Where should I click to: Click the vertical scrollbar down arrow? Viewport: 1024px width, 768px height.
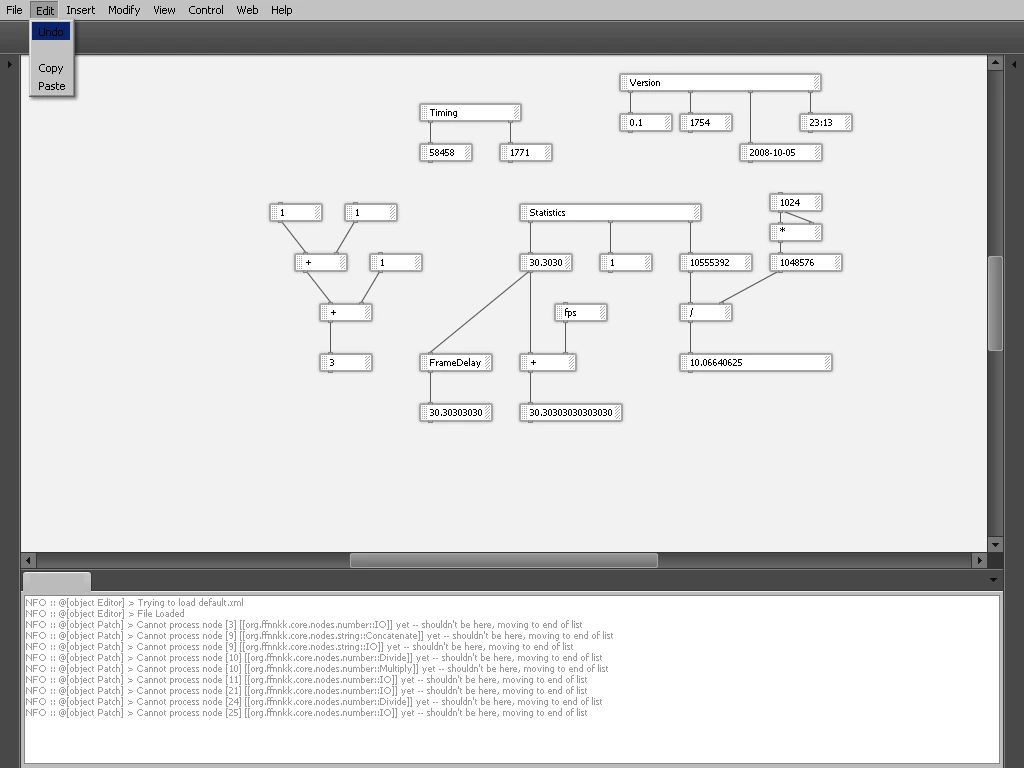(x=995, y=545)
